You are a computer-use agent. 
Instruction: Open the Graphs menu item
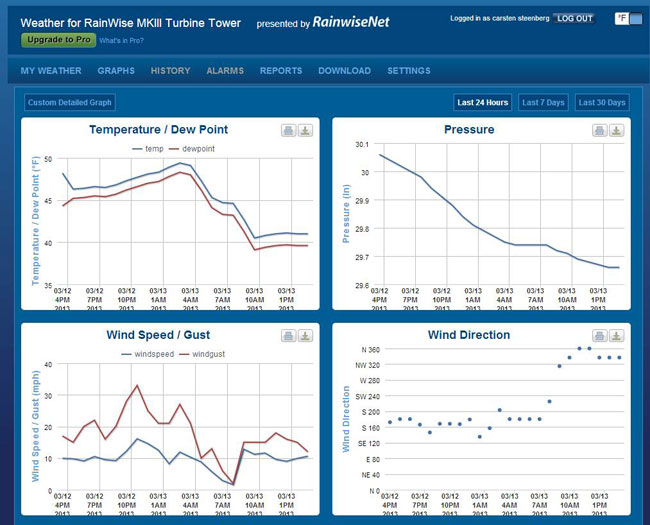[116, 71]
